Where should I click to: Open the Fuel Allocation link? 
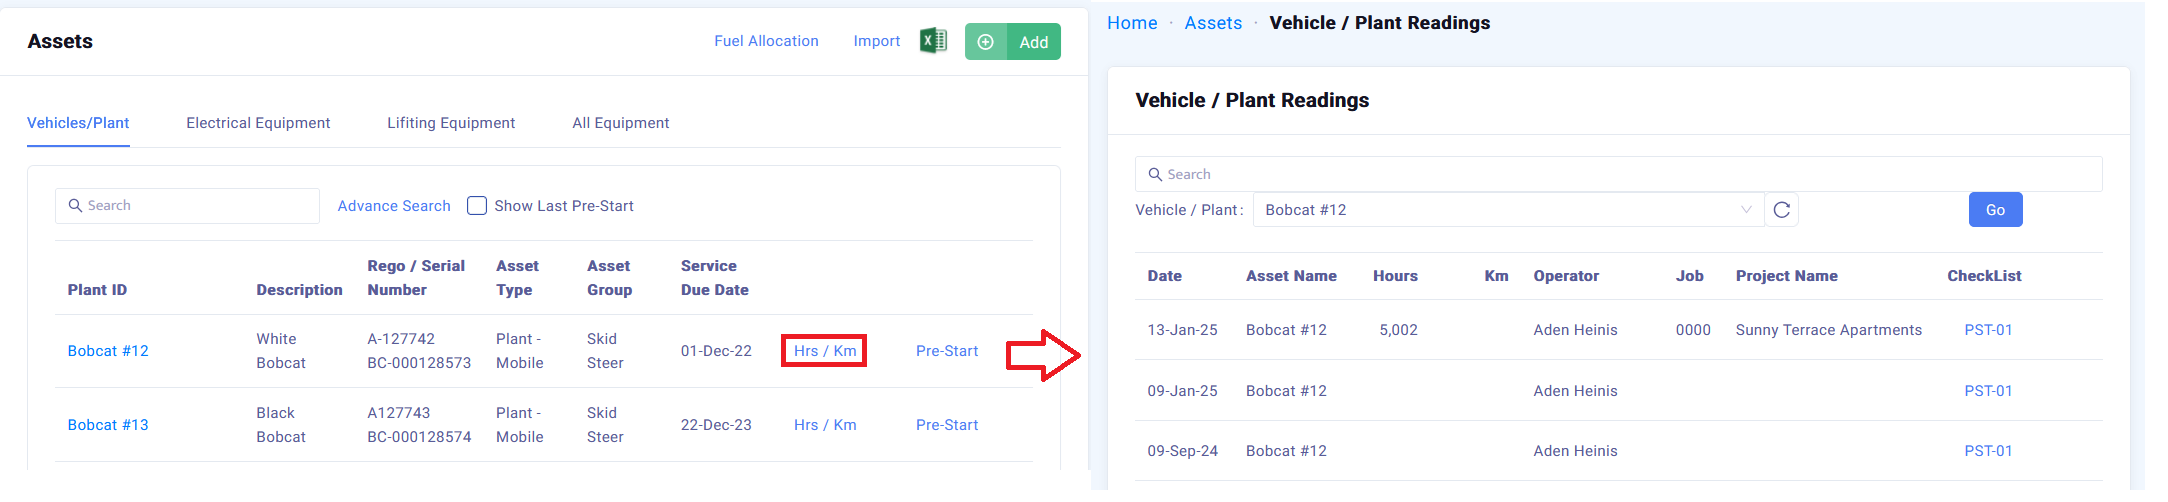pyautogui.click(x=766, y=41)
